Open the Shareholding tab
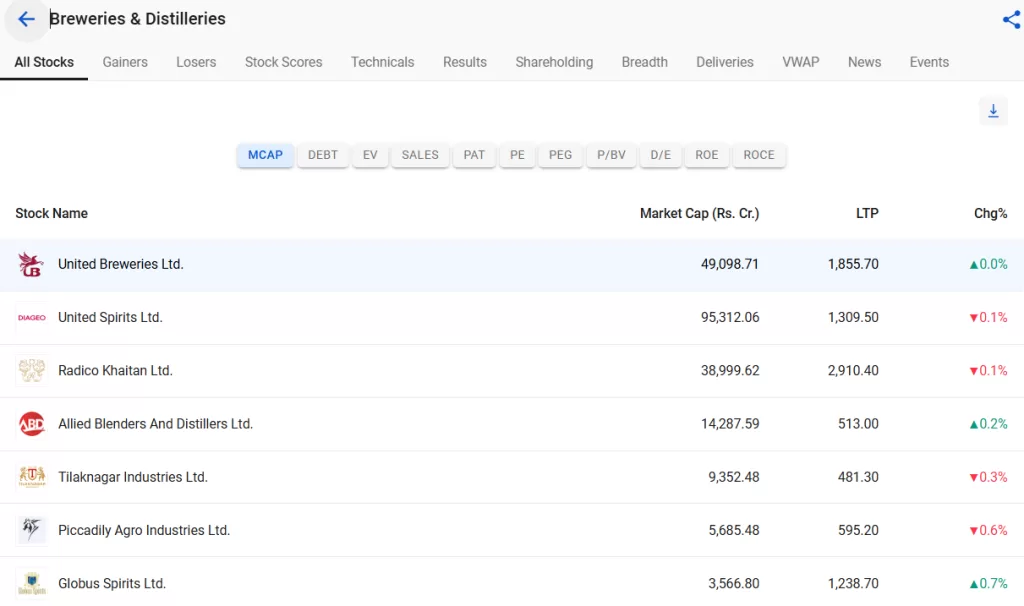The image size is (1024, 606). coord(554,62)
